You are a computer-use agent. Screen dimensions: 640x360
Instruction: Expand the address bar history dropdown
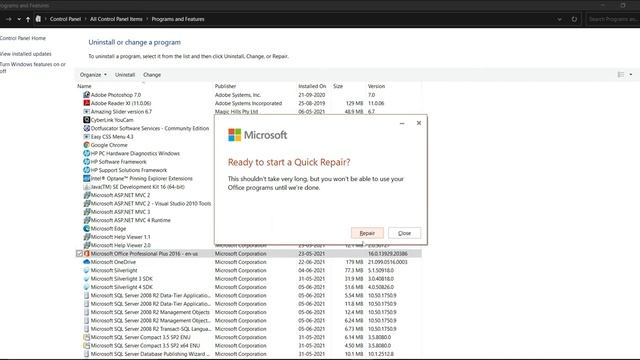(560, 19)
